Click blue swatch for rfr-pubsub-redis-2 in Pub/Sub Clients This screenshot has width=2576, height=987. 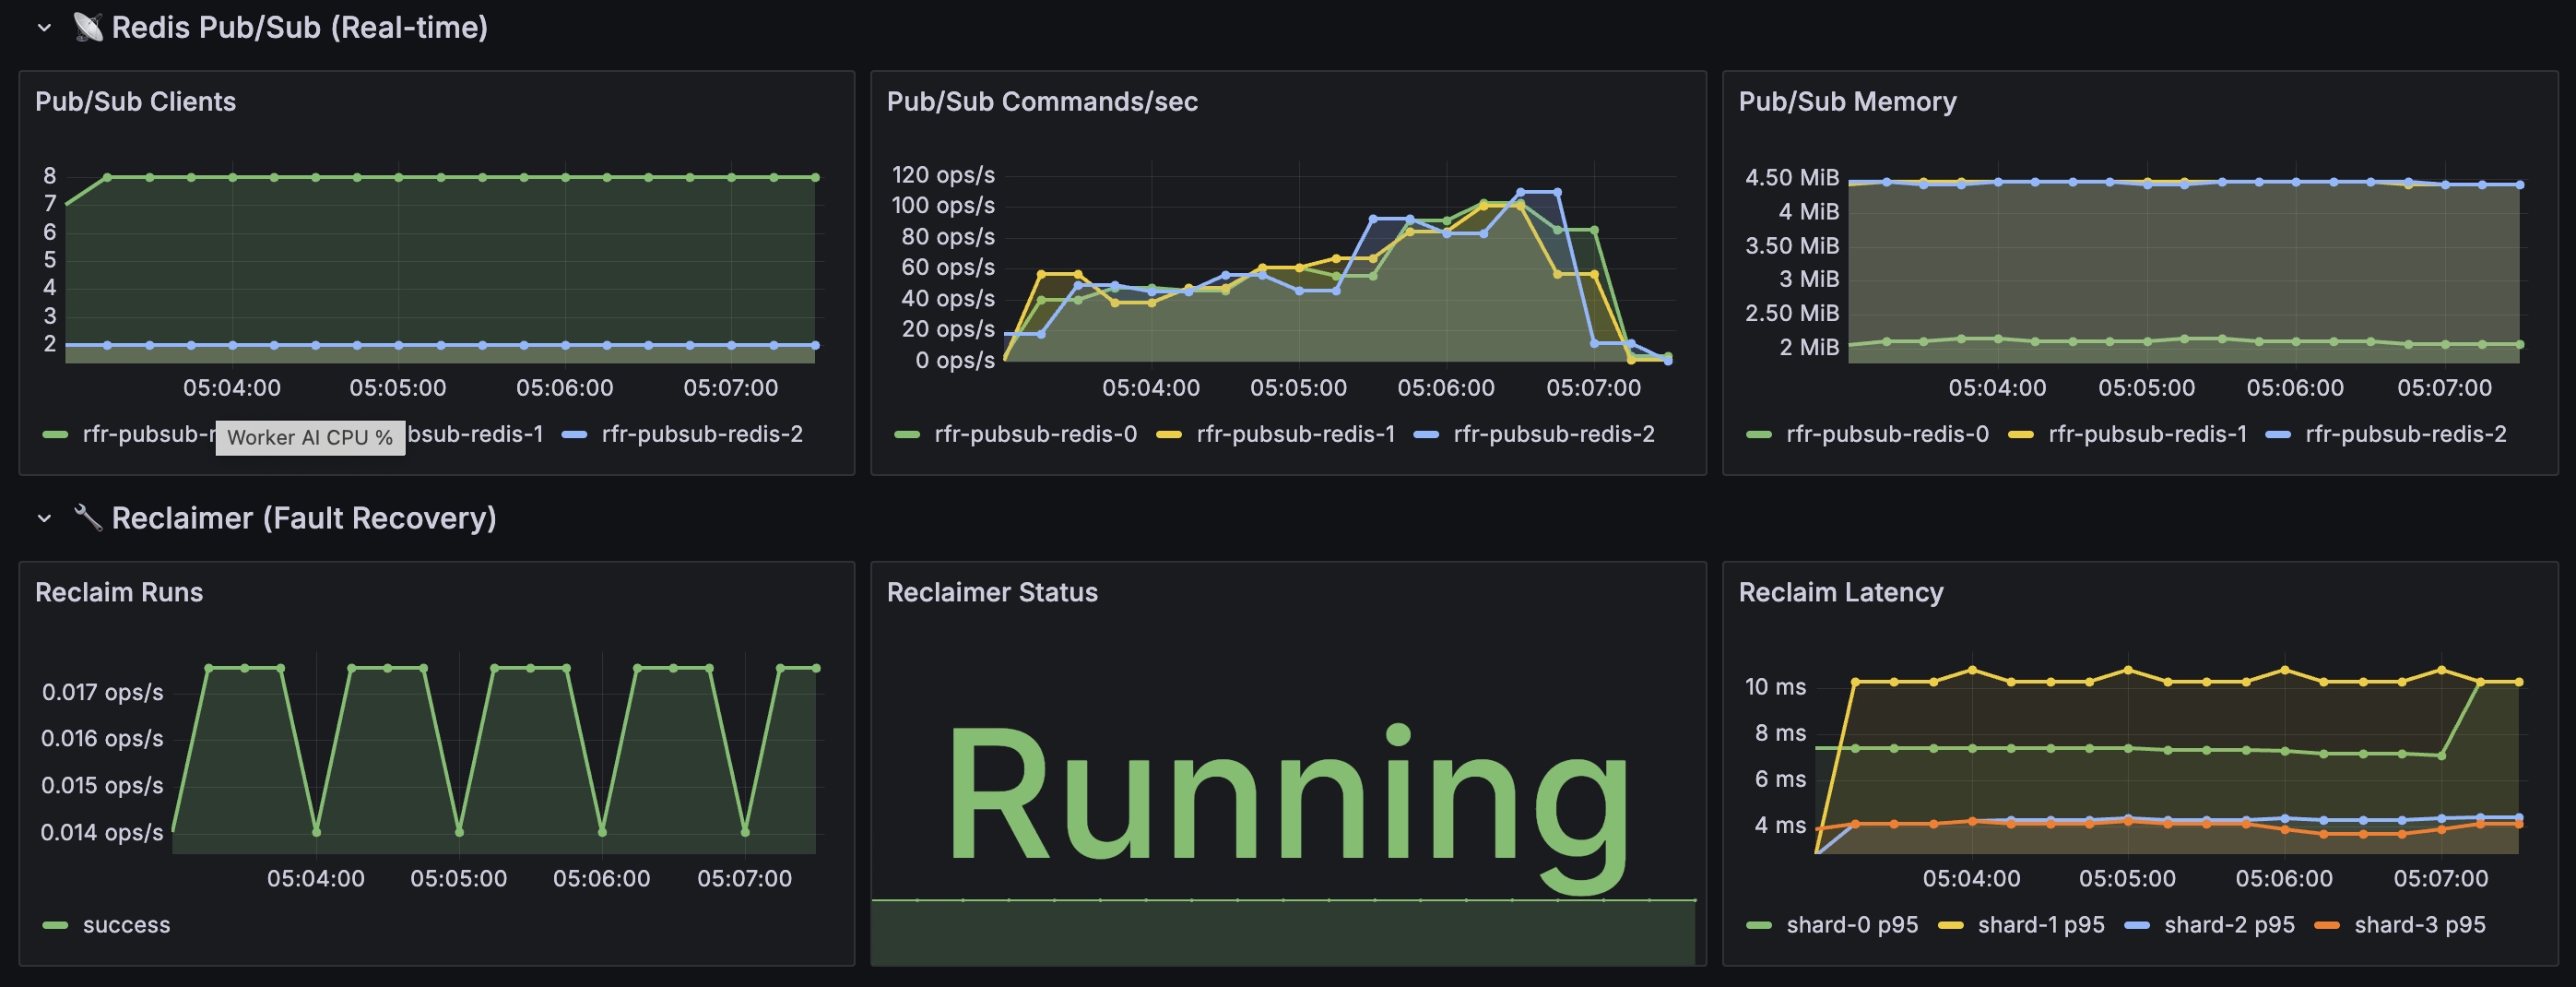574,435
